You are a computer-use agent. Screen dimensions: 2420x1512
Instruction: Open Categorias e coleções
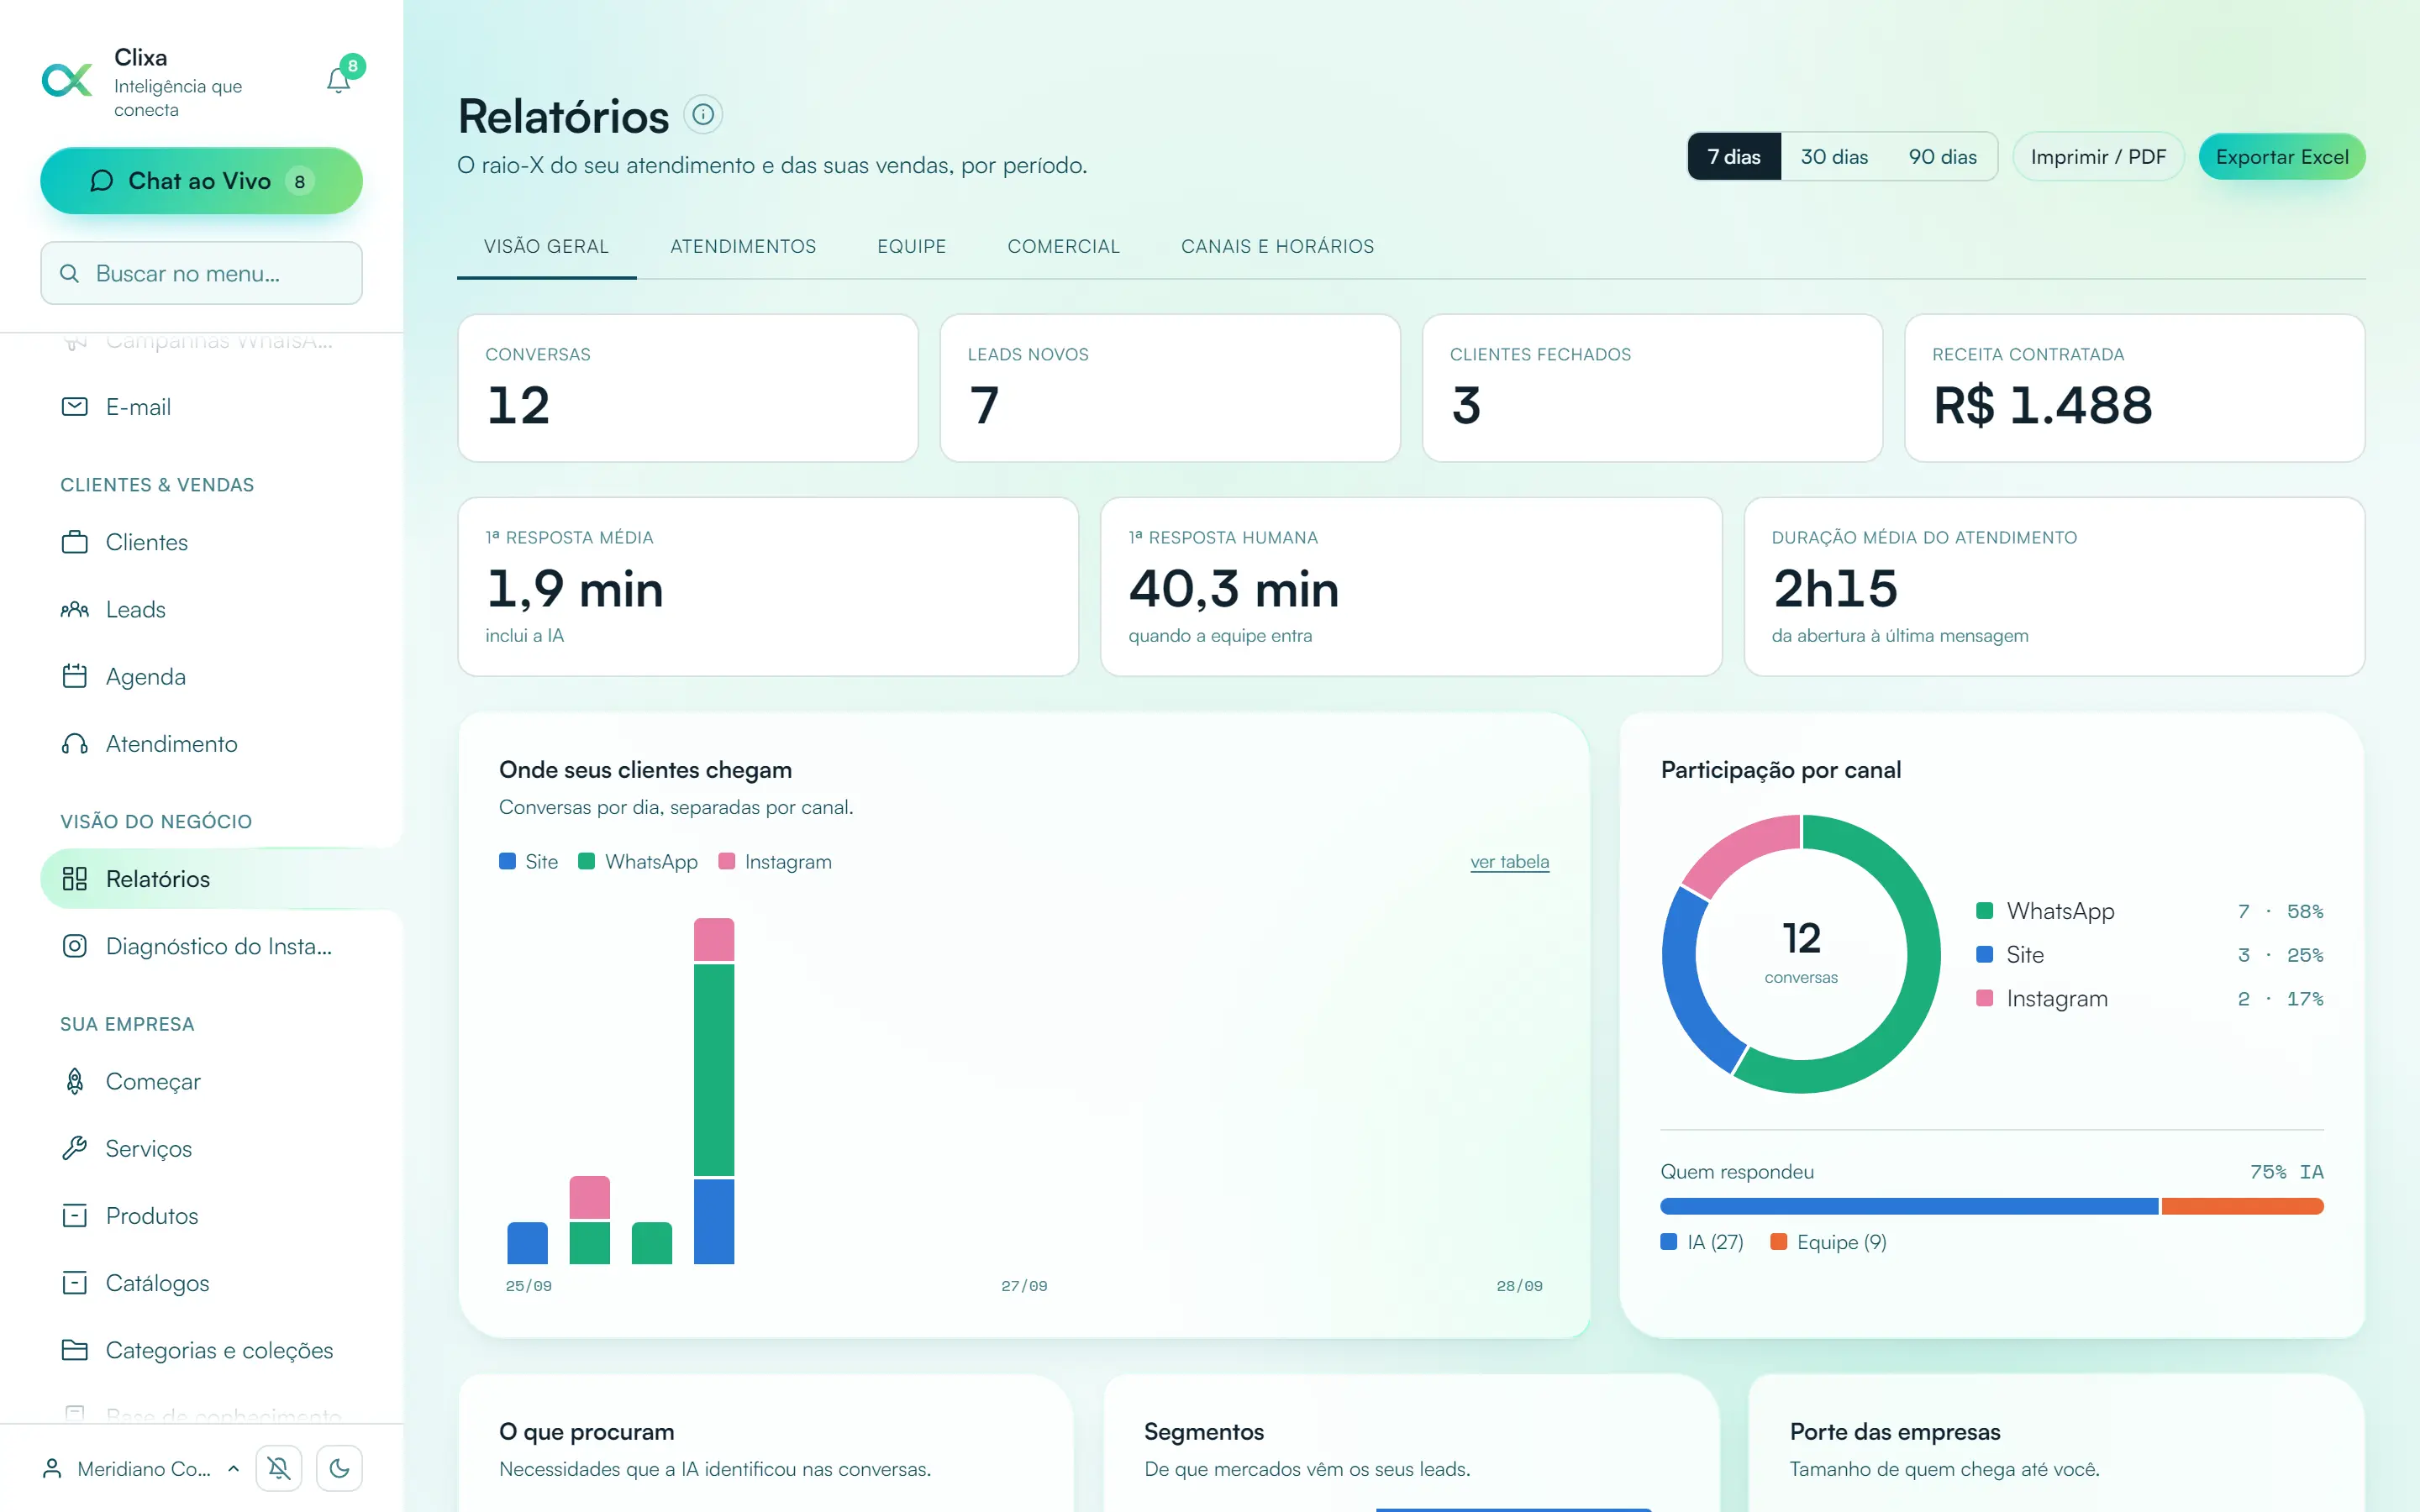click(x=201, y=1350)
